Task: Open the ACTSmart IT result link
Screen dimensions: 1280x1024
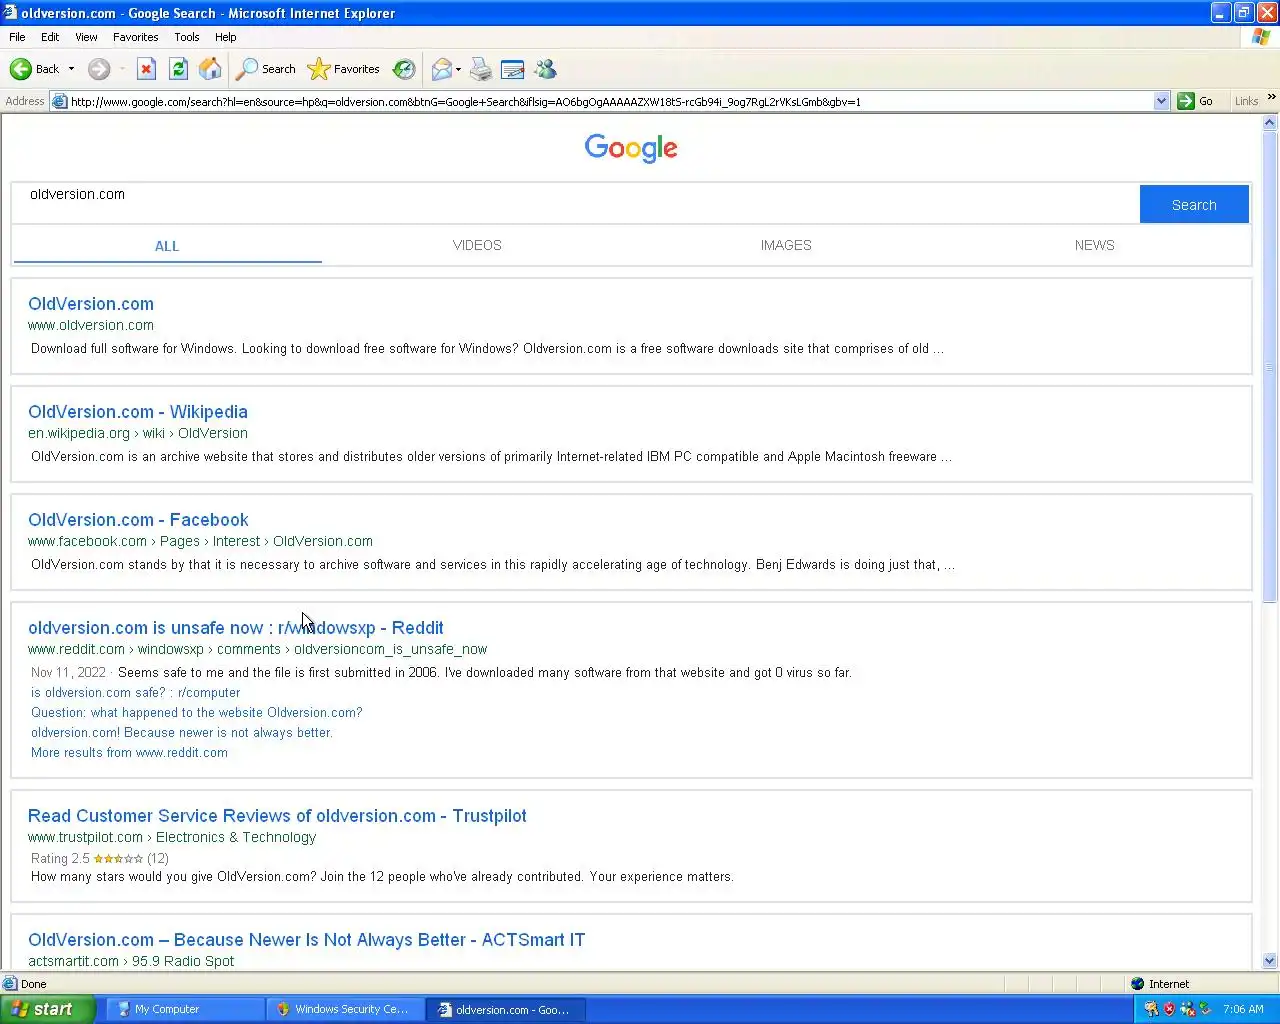Action: [306, 940]
